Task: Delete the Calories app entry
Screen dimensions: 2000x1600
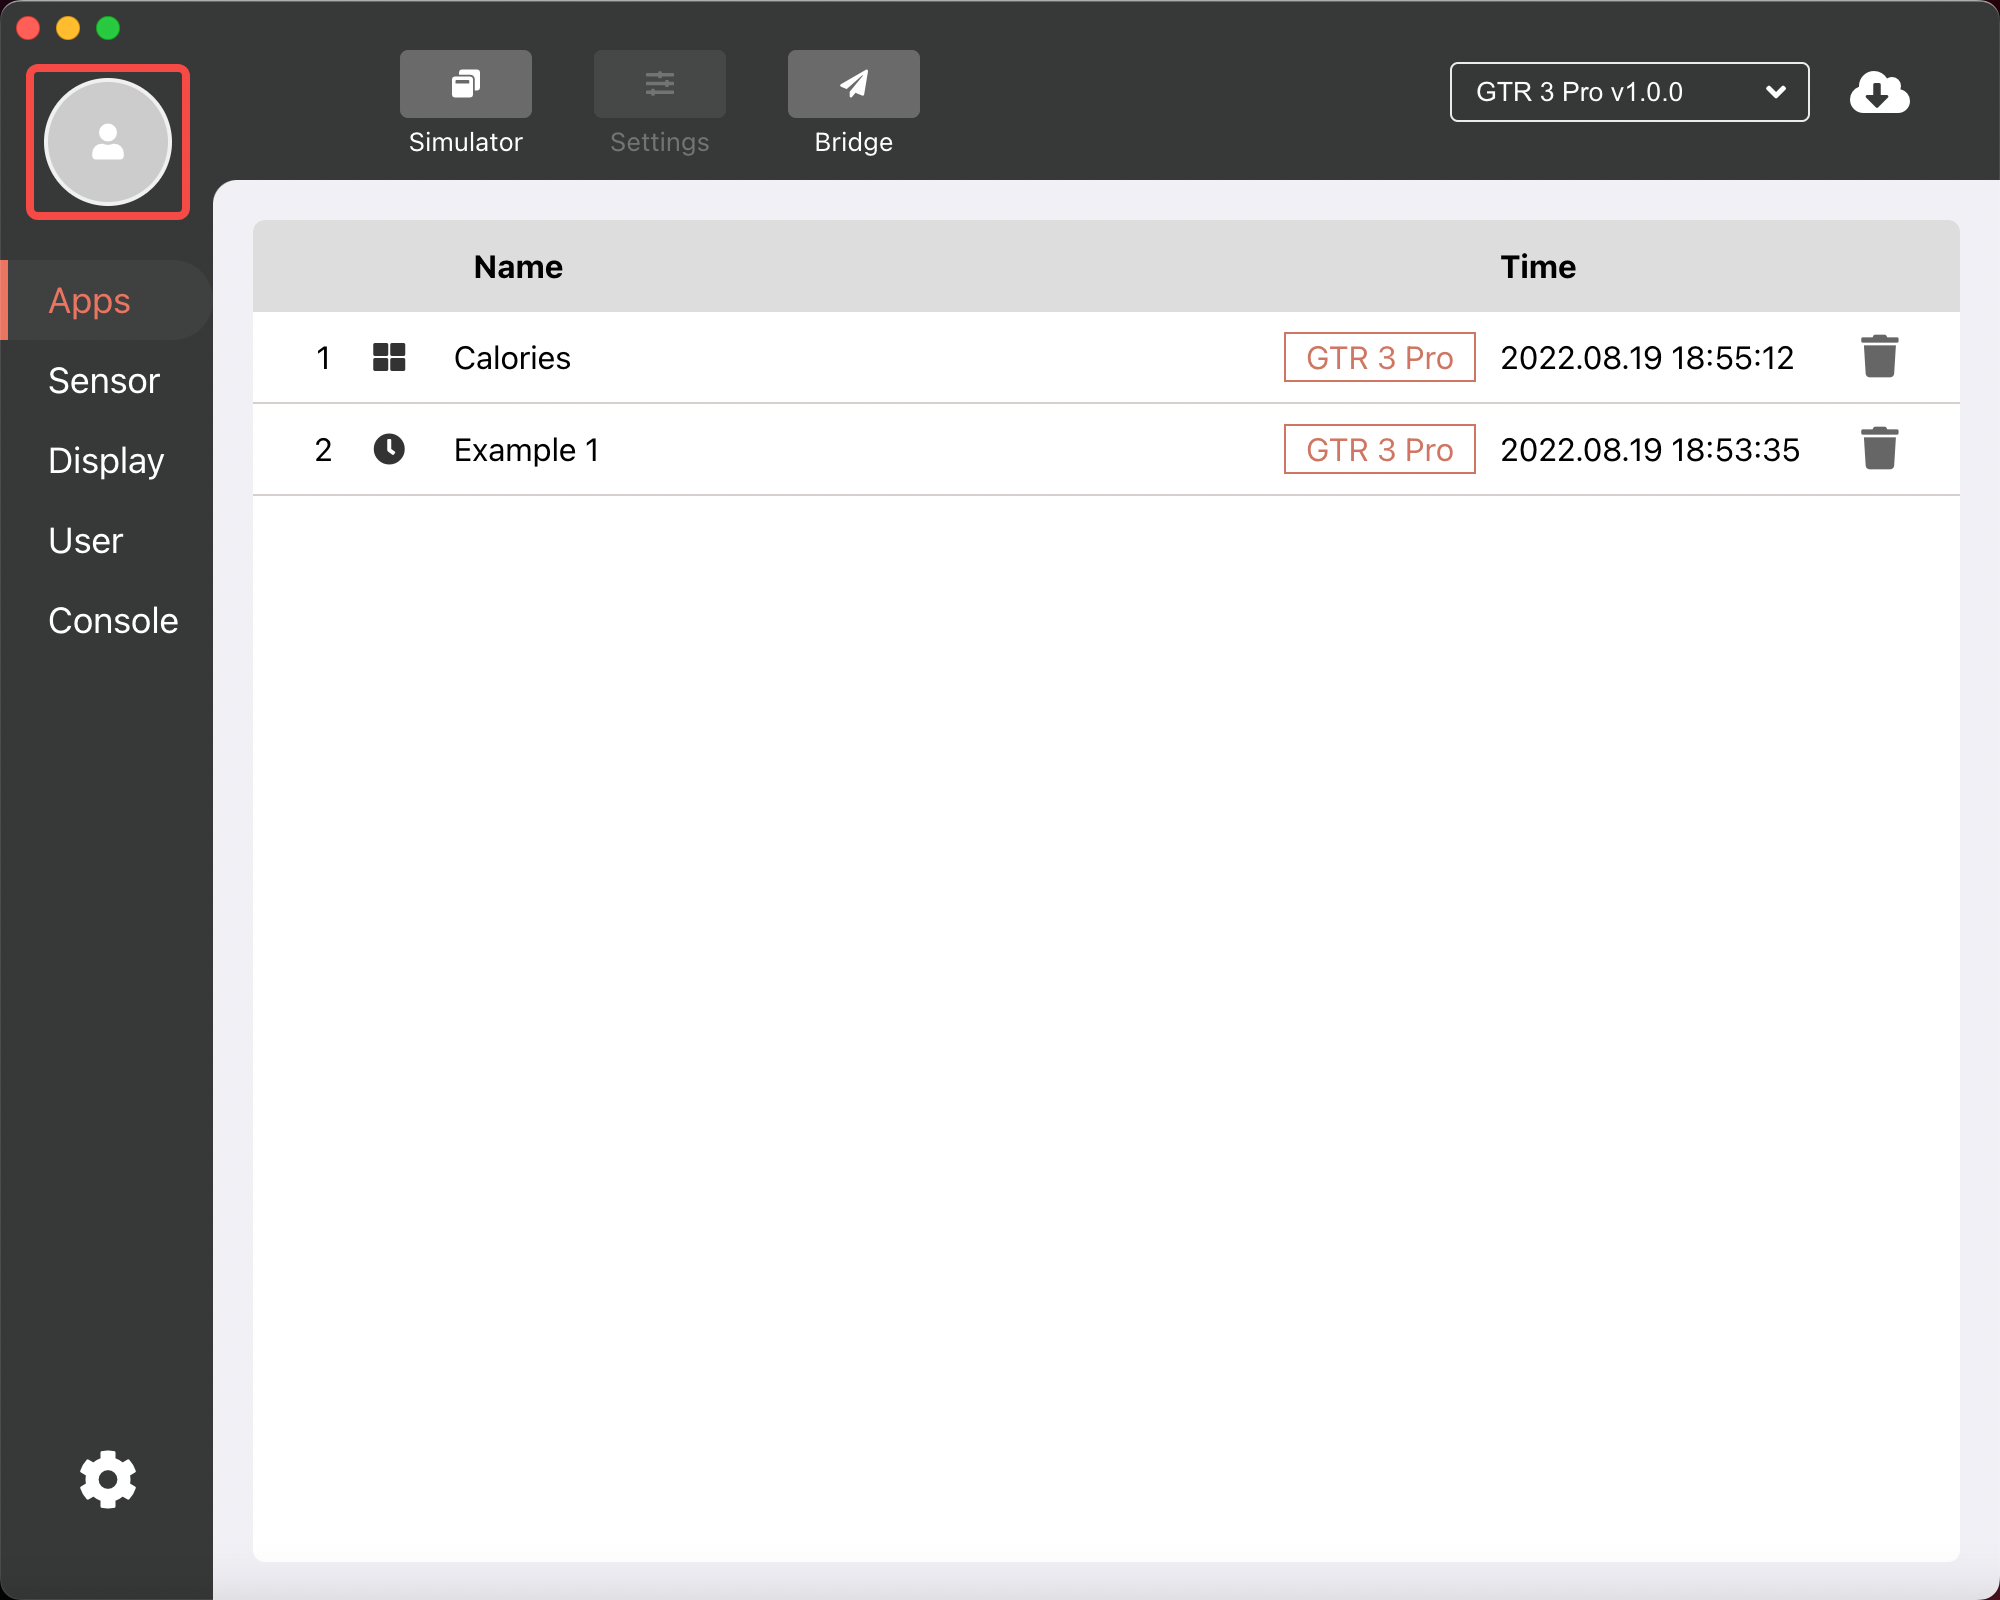Action: (1879, 356)
